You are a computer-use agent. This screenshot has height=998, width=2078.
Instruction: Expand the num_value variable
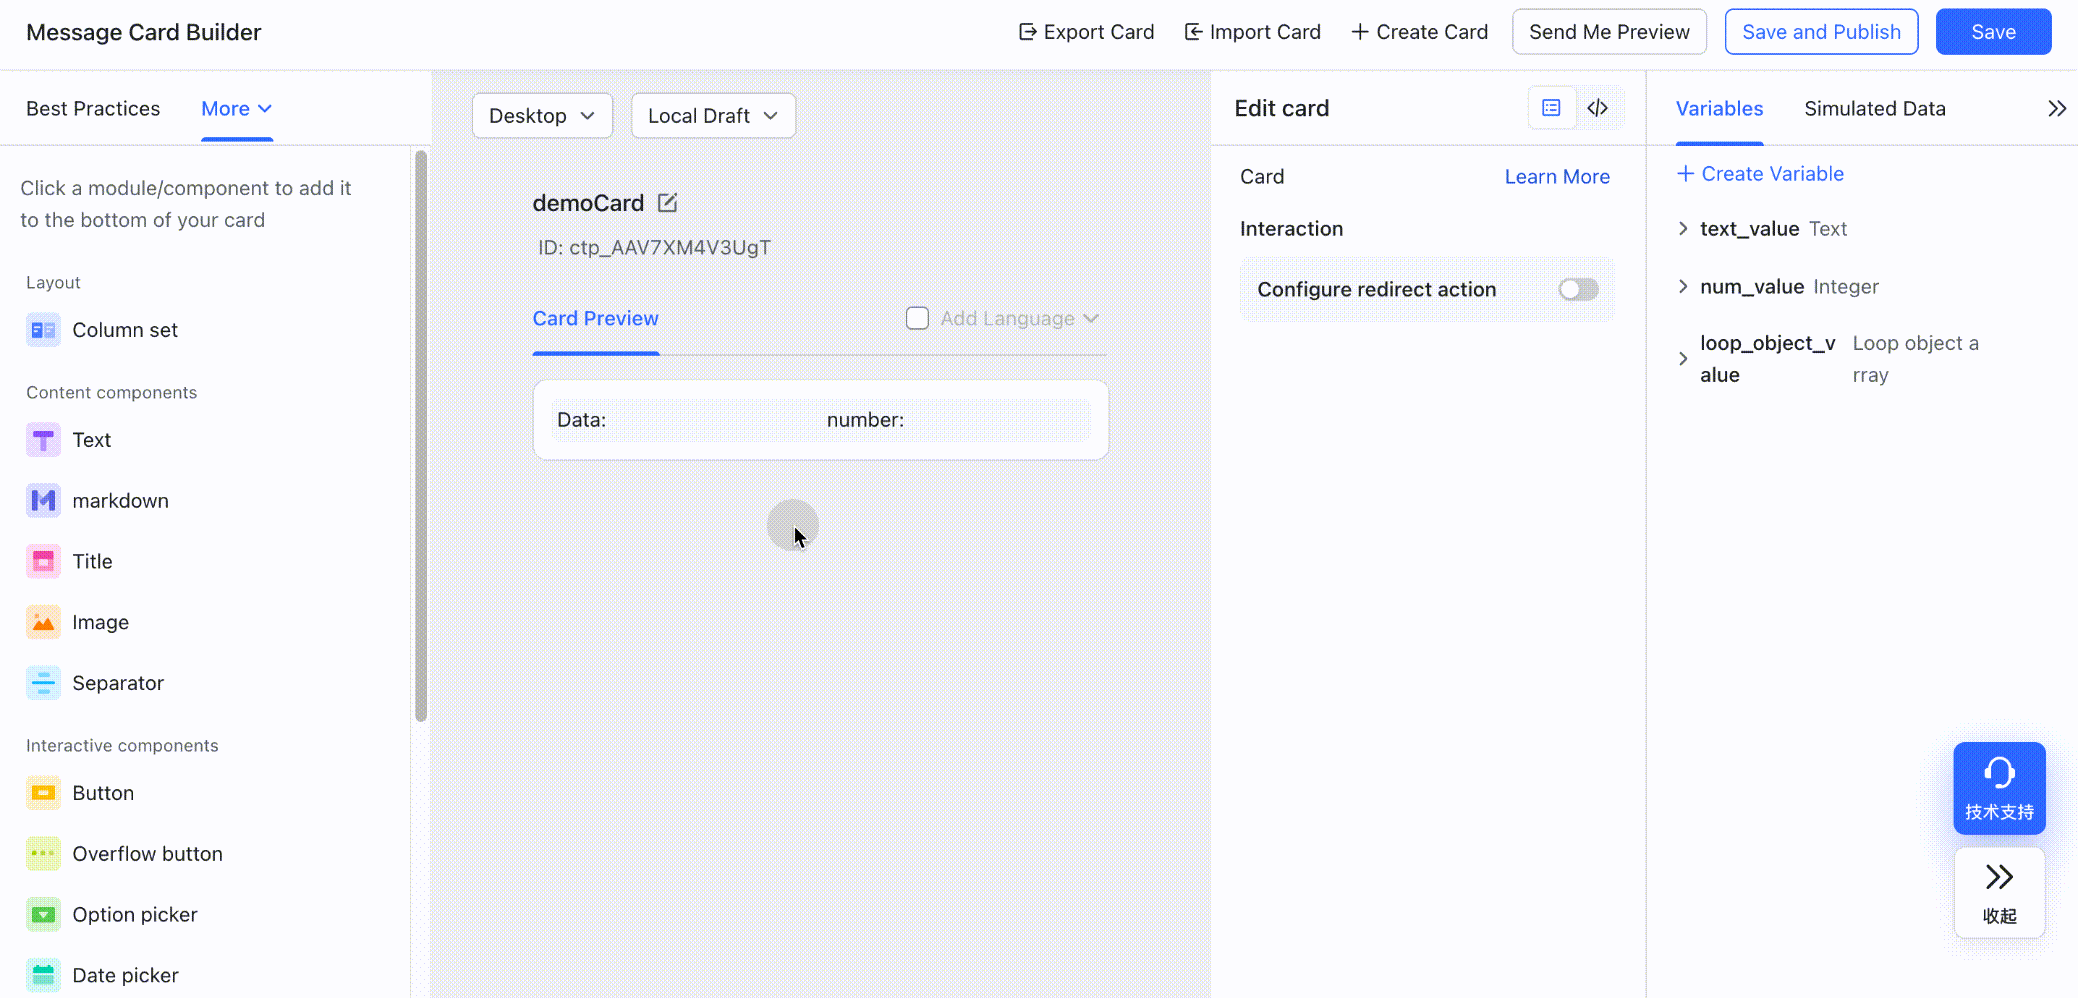1683,287
